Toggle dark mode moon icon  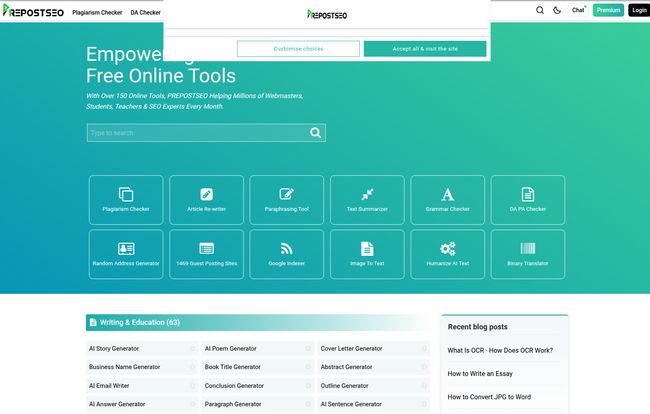[x=557, y=10]
